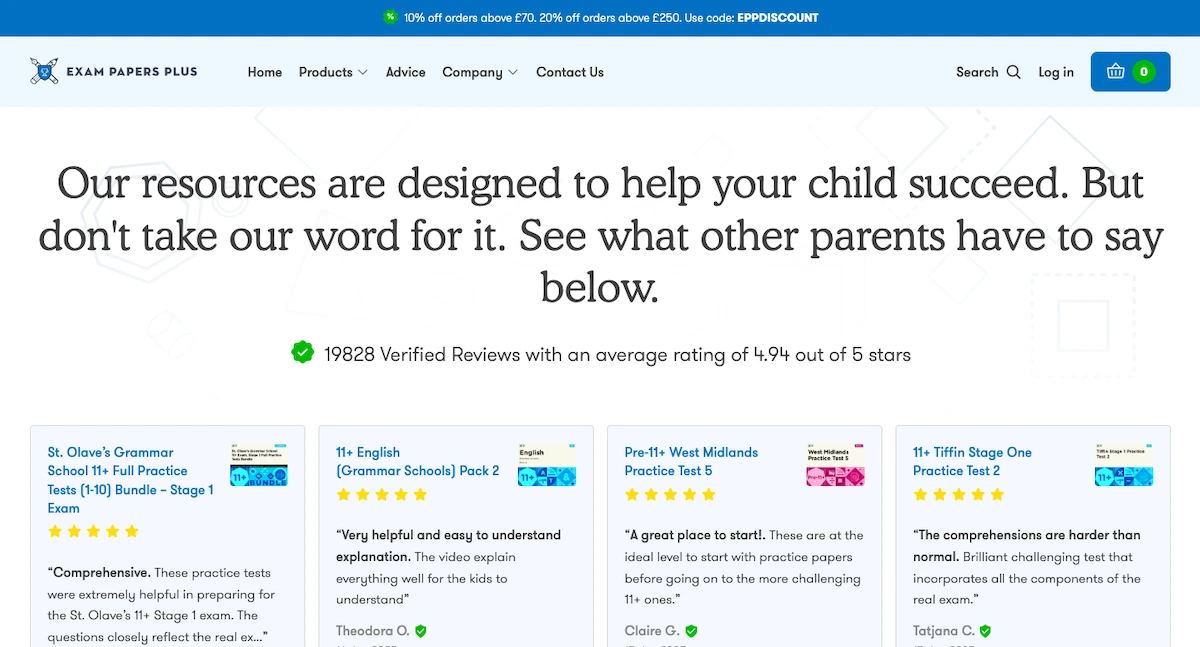
Task: Click the Log in link
Action: pos(1056,72)
